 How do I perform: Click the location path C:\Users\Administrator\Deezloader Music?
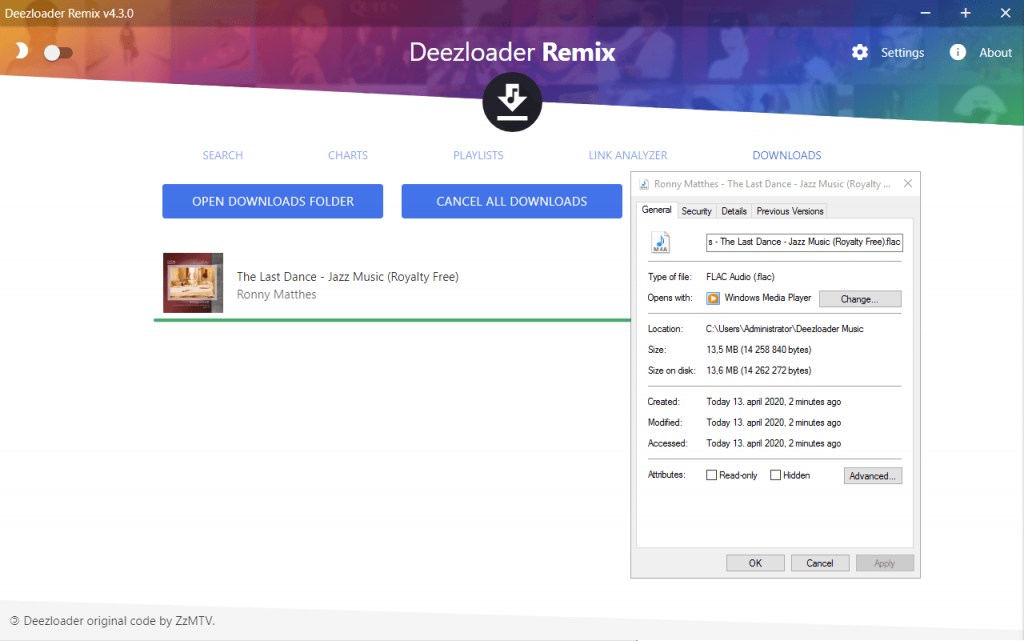tap(784, 329)
